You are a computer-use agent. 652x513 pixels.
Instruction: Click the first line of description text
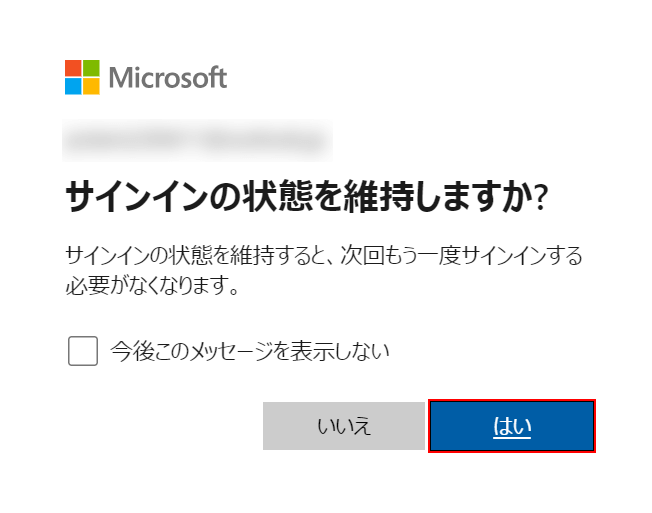coord(324,255)
